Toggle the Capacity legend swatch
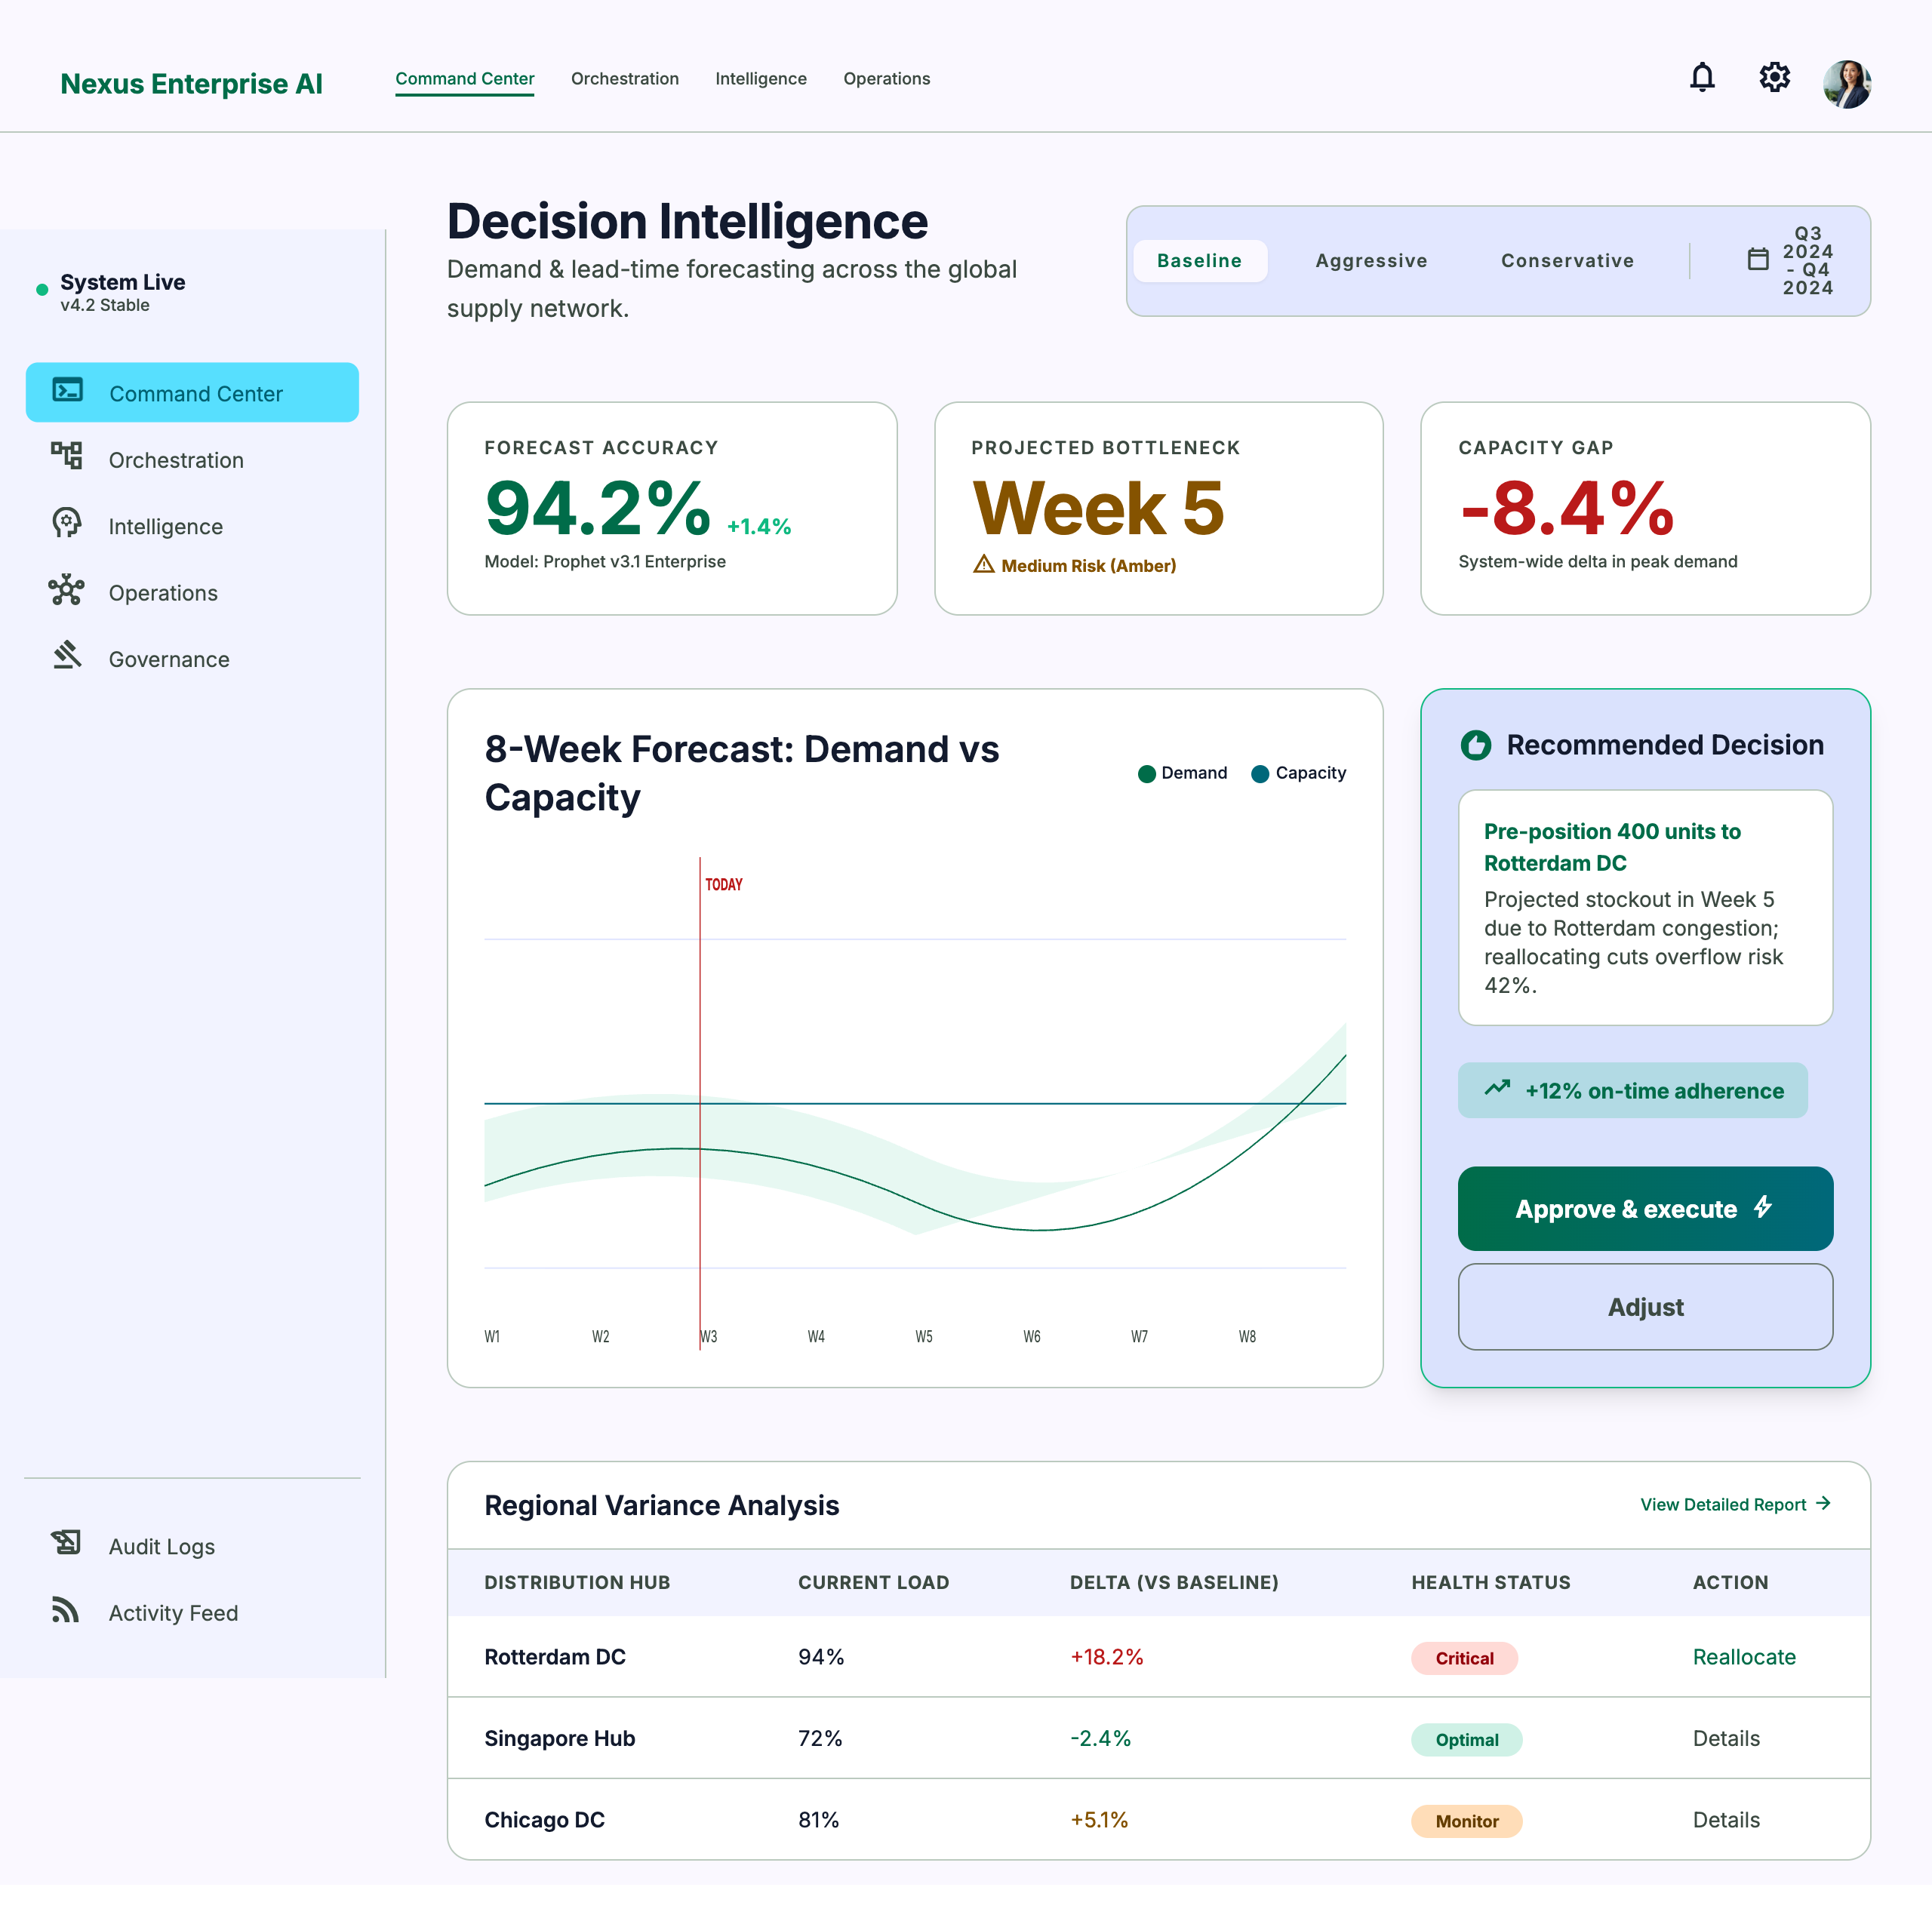Viewport: 1932px width, 1921px height. [x=1260, y=773]
